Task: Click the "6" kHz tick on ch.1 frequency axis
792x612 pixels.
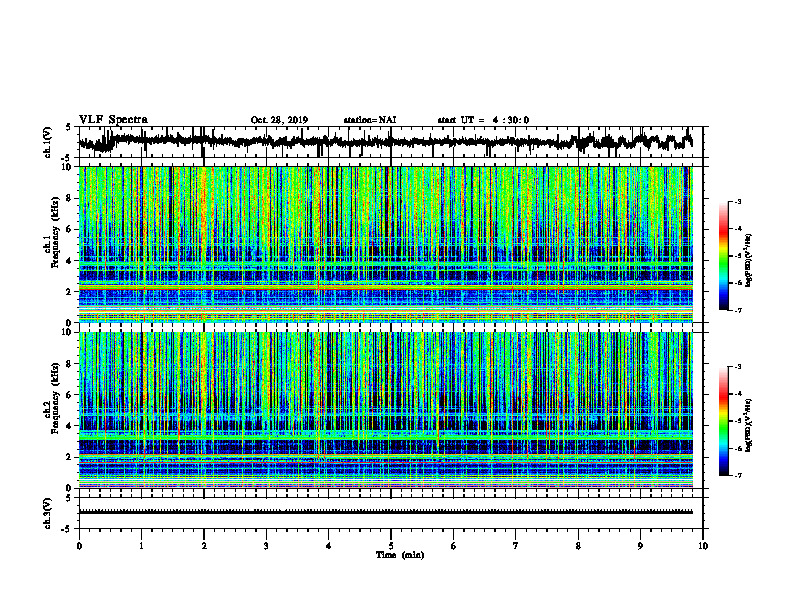Action: [71, 230]
